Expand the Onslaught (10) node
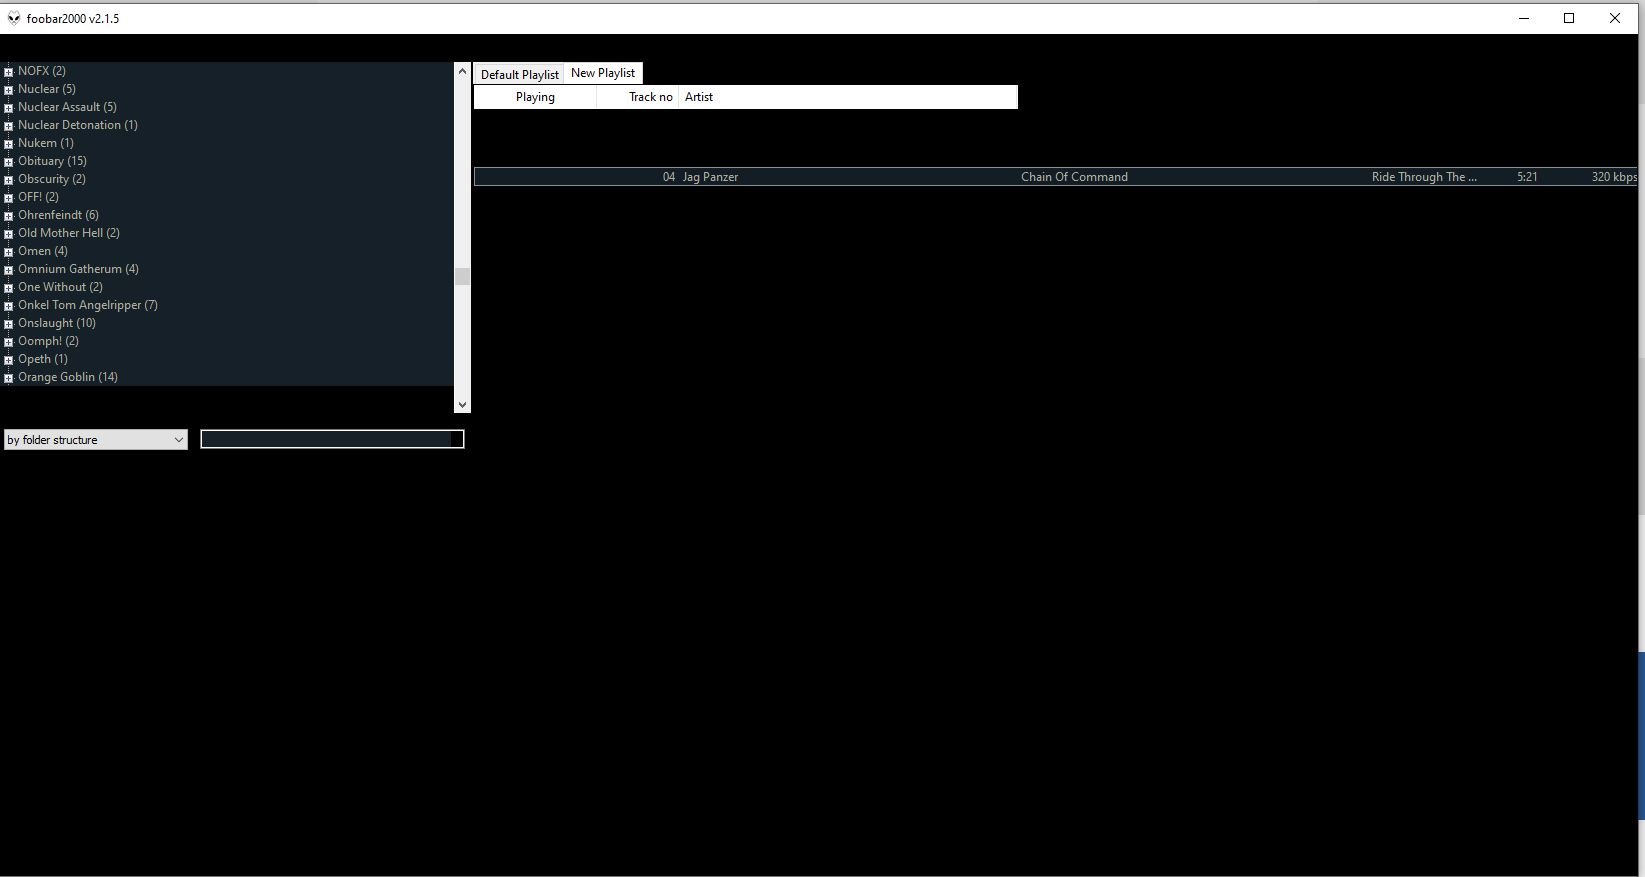The height and width of the screenshot is (877, 1645). pyautogui.click(x=8, y=324)
